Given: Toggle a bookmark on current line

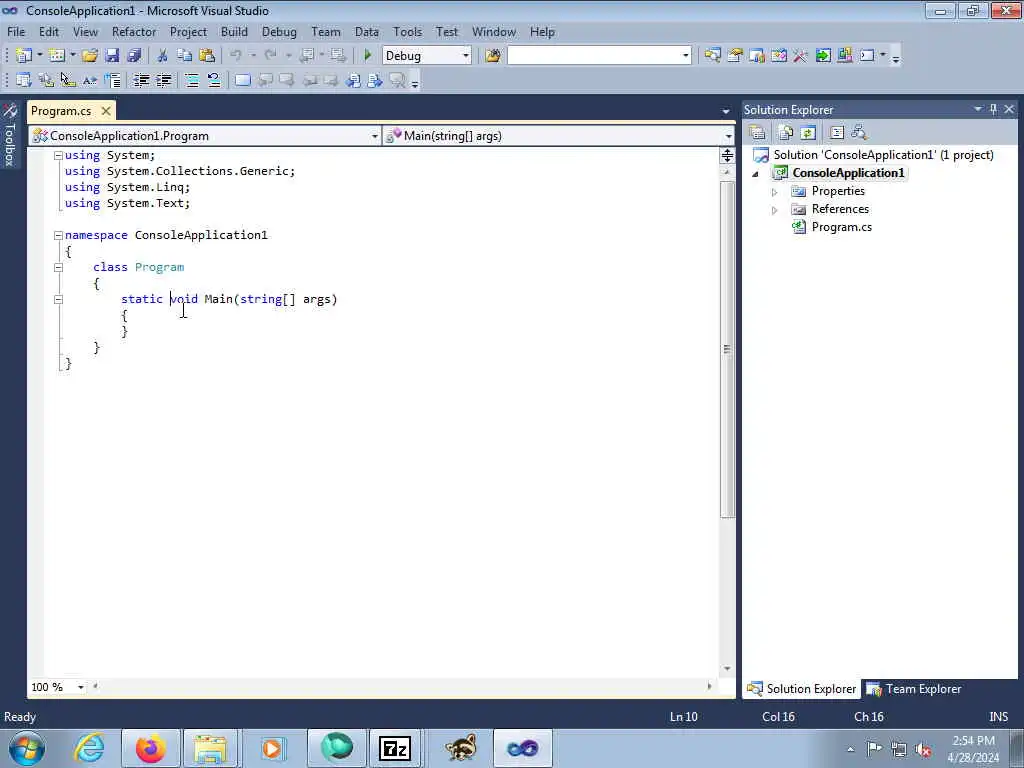Looking at the screenshot, I should click(242, 80).
